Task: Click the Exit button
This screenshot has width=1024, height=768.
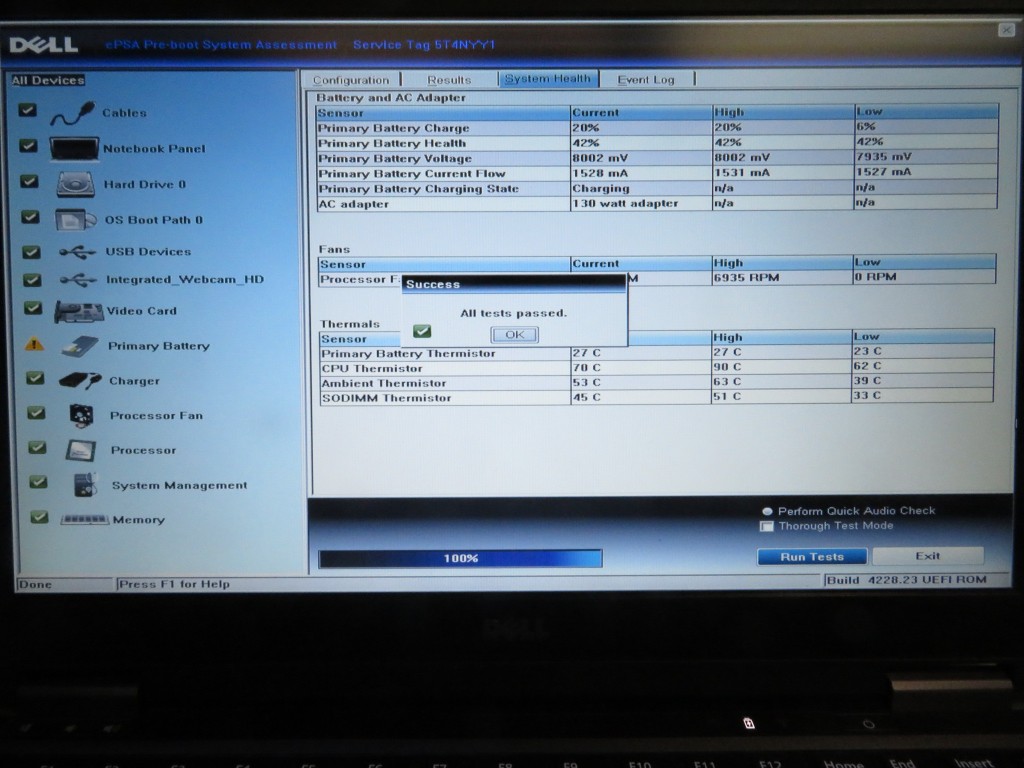Action: click(x=927, y=556)
